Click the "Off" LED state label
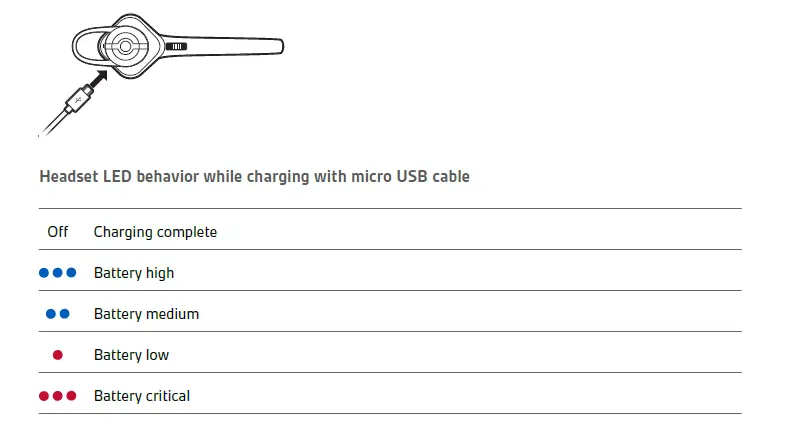The width and height of the screenshot is (796, 422). (x=58, y=232)
